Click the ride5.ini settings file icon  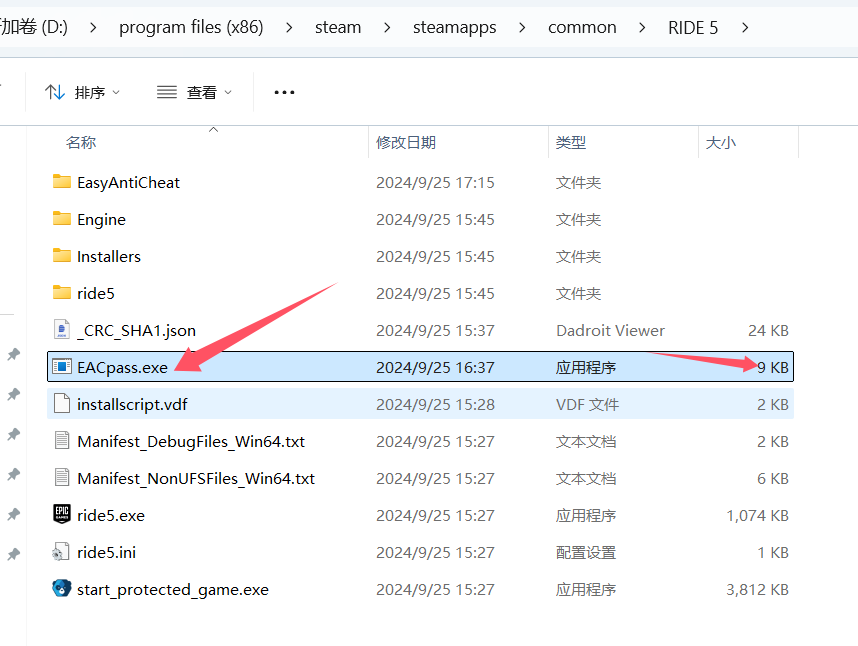coord(61,551)
